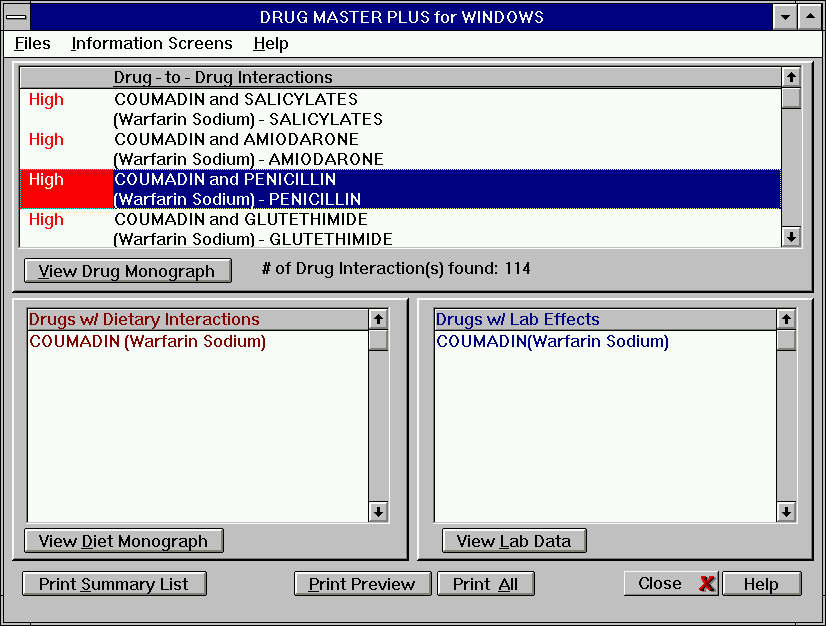This screenshot has width=826, height=626.
Task: Select (Warfarin Sodium) - AMIODARONE line
Action: 249,159
